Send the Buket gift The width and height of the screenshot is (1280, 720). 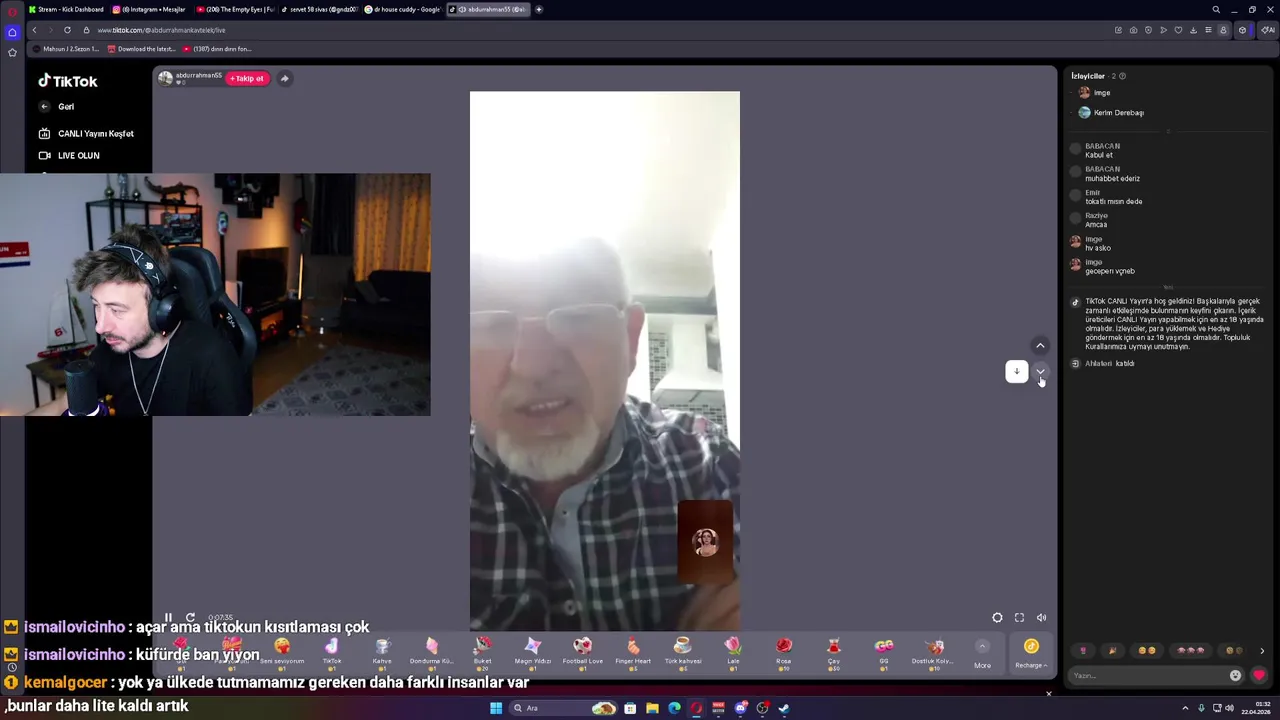point(483,651)
